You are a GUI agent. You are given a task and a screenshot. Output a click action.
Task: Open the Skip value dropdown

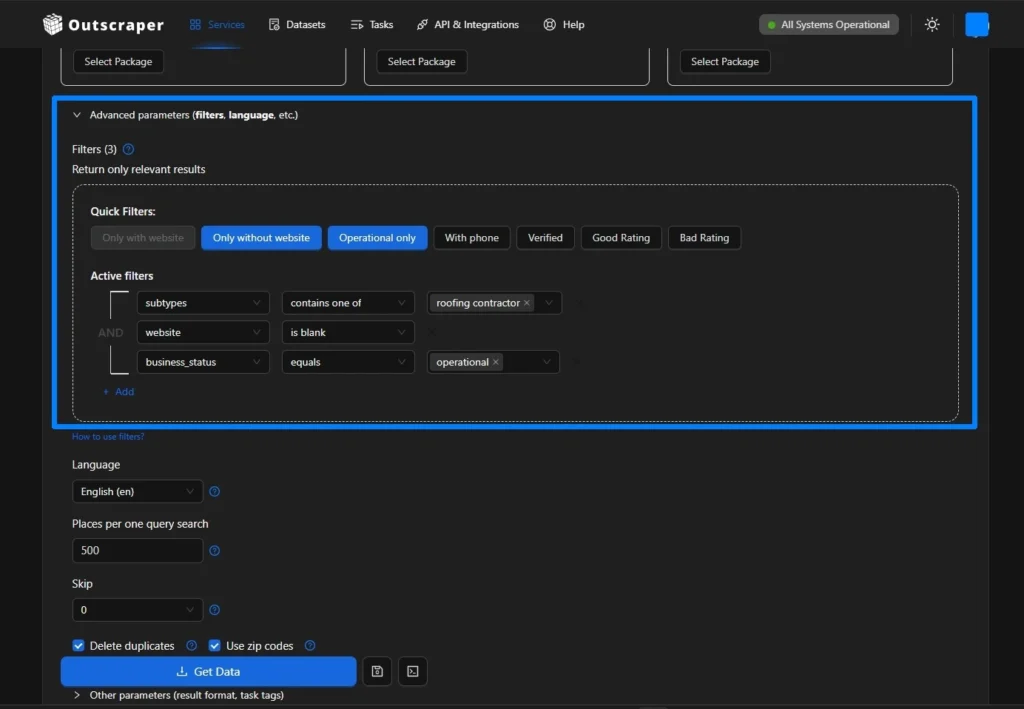[137, 610]
